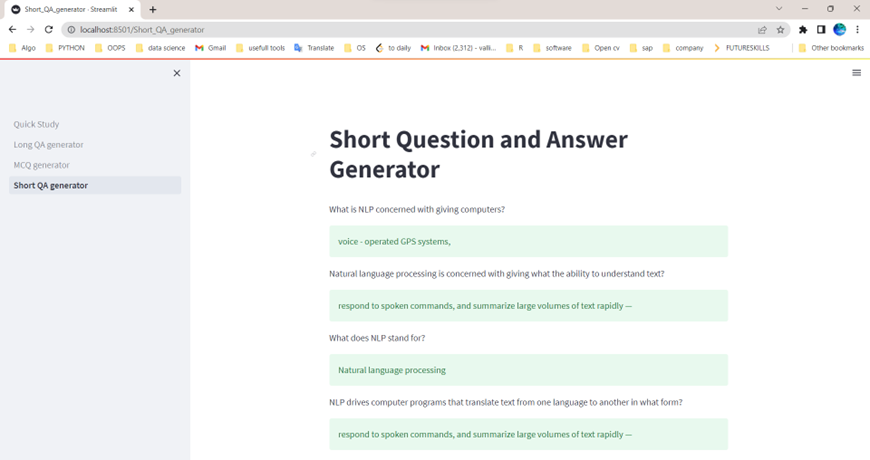The height and width of the screenshot is (460, 870).
Task: Open the Chrome profile avatar
Action: [839, 29]
